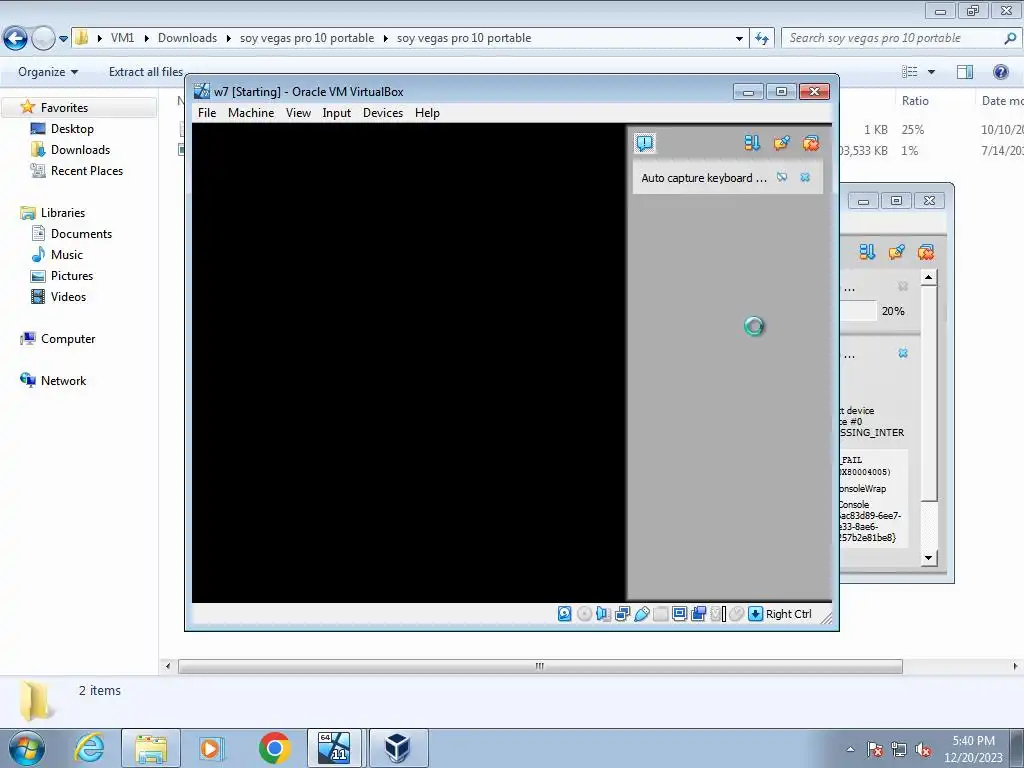Click the mouse integration status icon

(x=737, y=614)
